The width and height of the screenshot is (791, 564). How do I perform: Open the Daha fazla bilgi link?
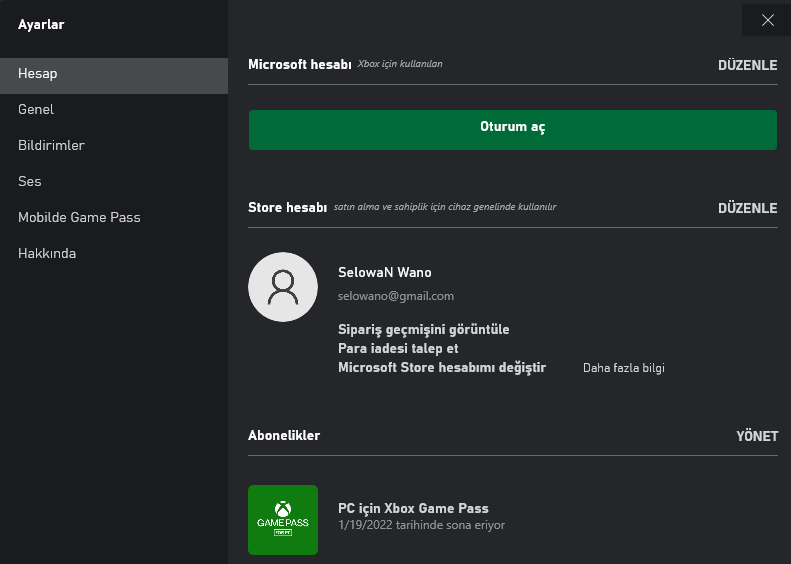pos(623,368)
